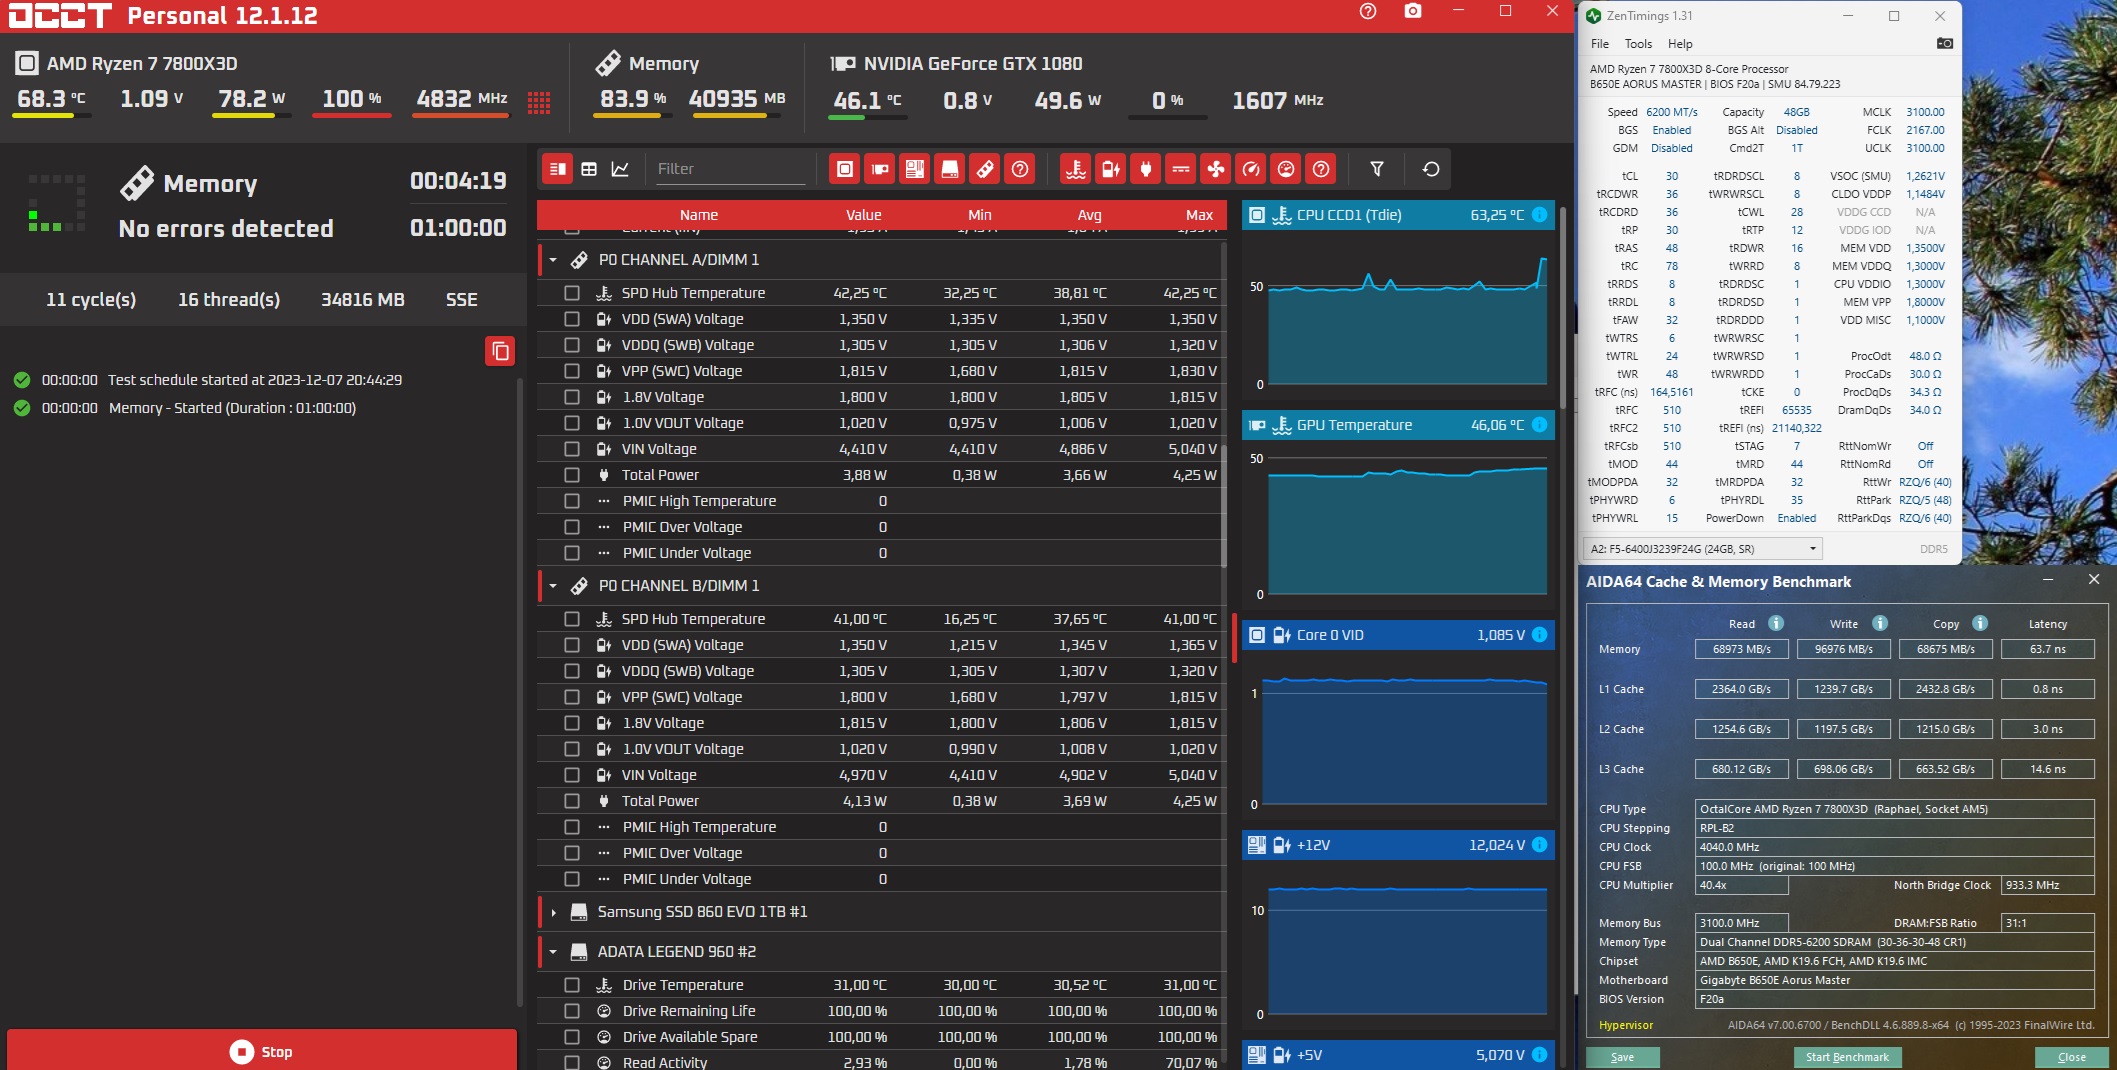Sort the sensor table by Name column
The height and width of the screenshot is (1070, 2117).
coord(699,215)
